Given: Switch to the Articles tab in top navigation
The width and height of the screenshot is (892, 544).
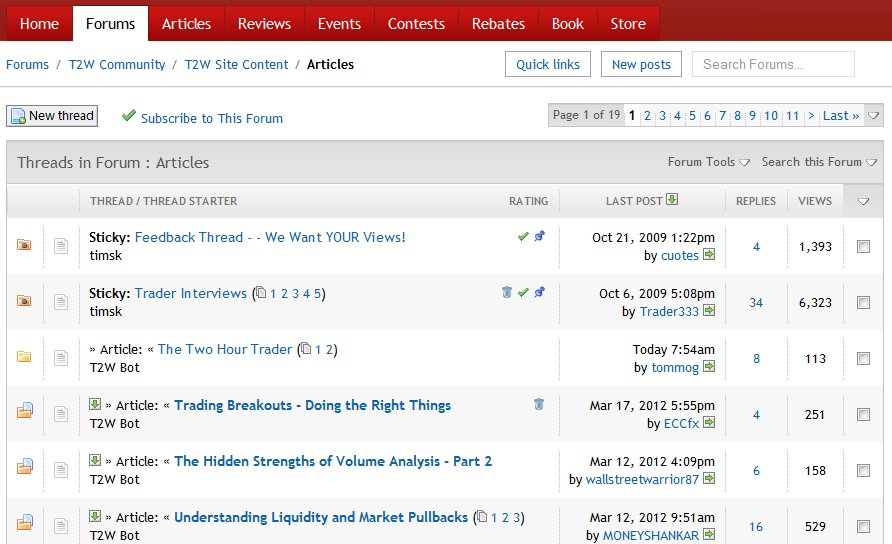Looking at the screenshot, I should pos(186,23).
